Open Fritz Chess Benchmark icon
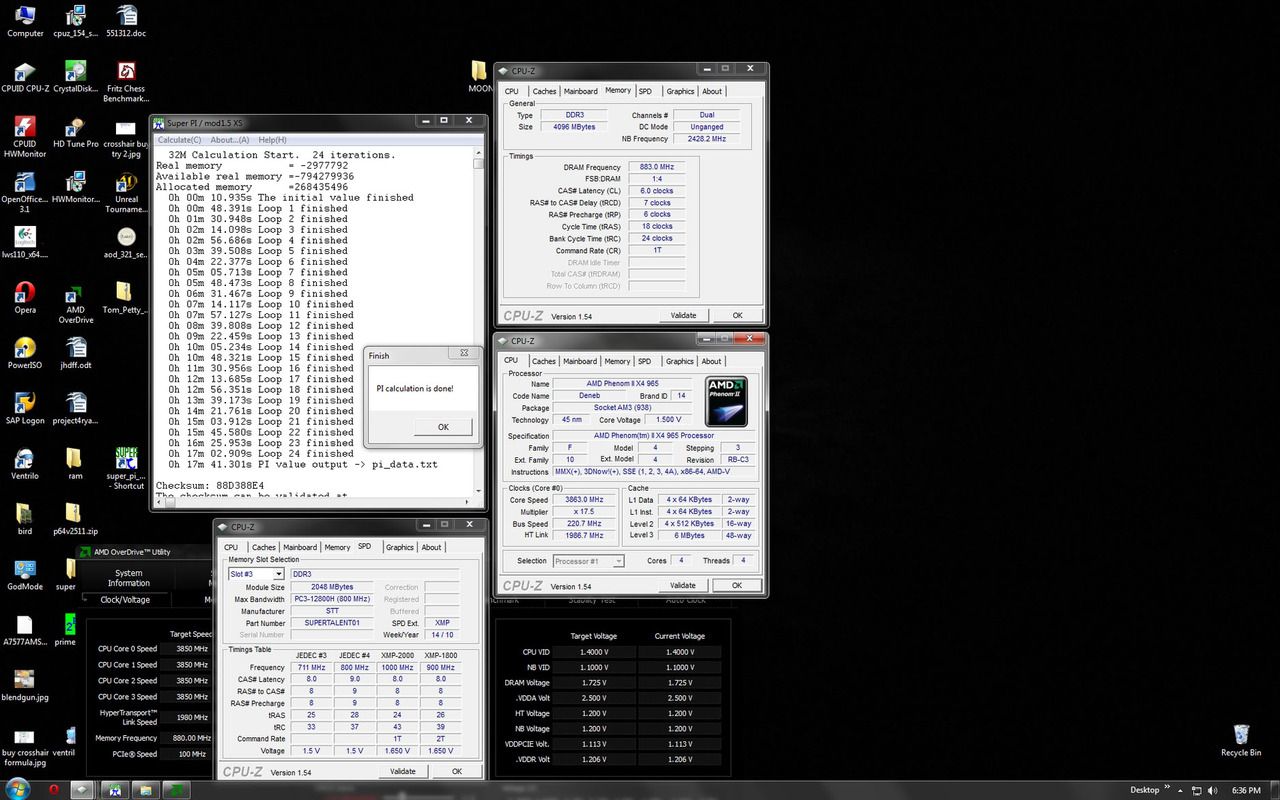The image size is (1280, 800). 126,82
